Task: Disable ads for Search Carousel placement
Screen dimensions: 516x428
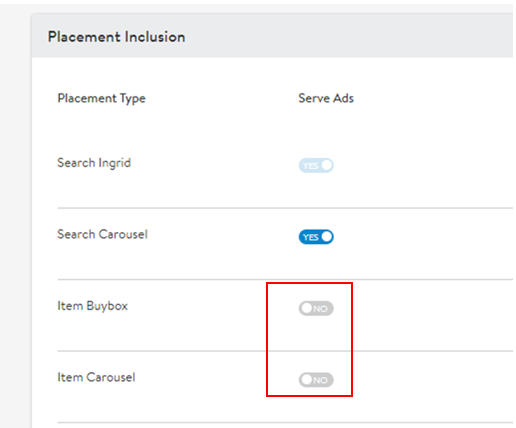Action: pos(316,237)
